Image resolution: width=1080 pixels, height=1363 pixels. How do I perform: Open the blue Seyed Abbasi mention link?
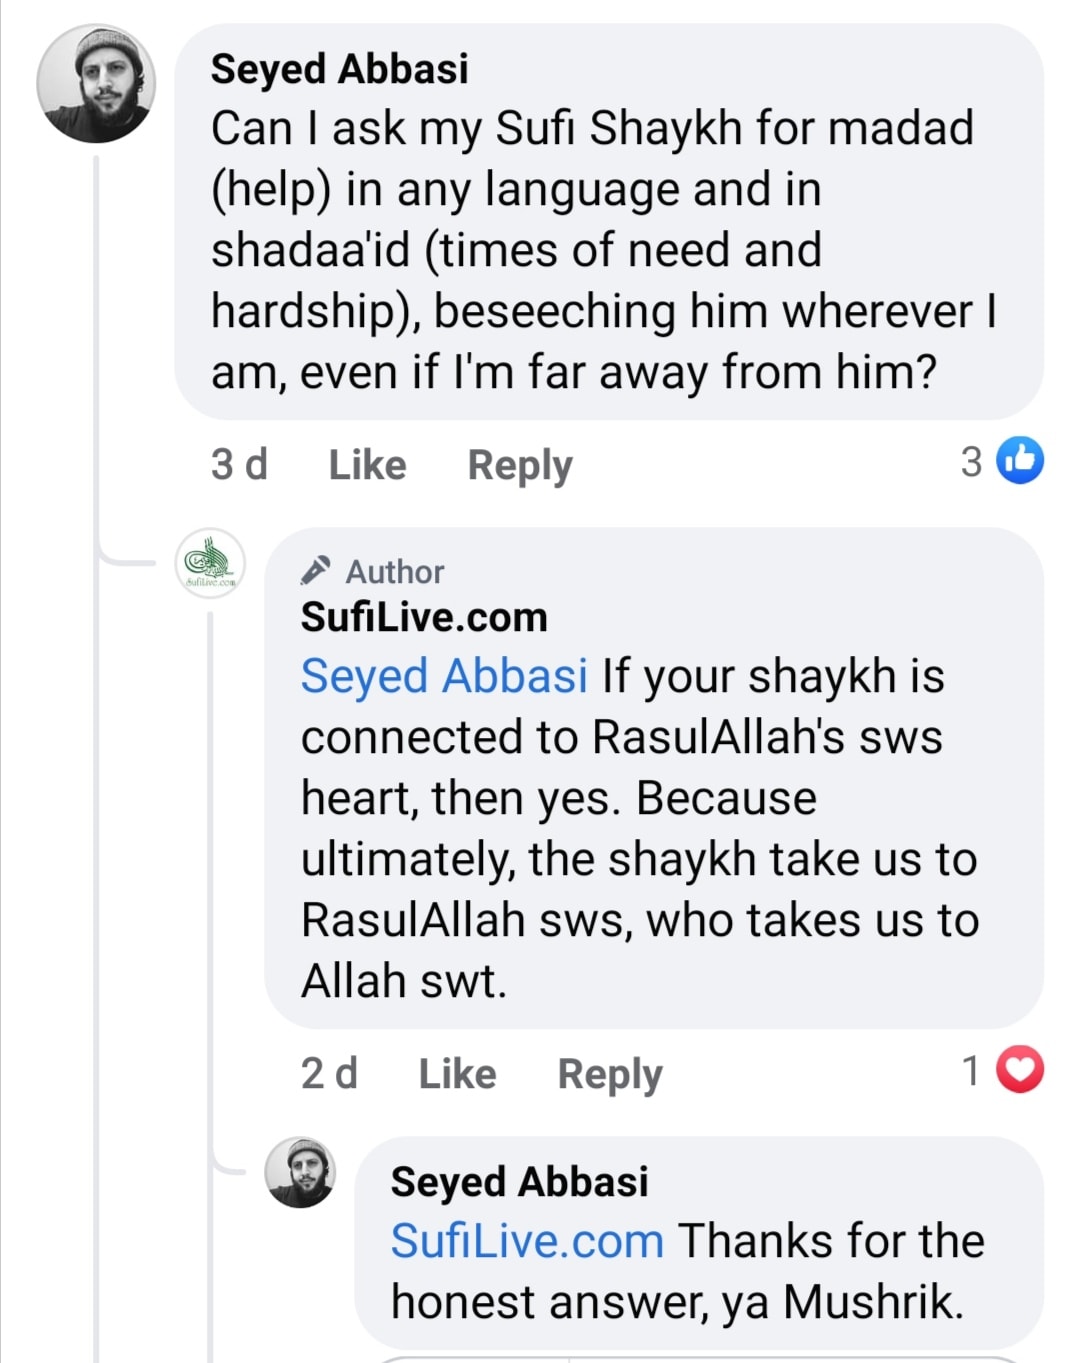(444, 676)
